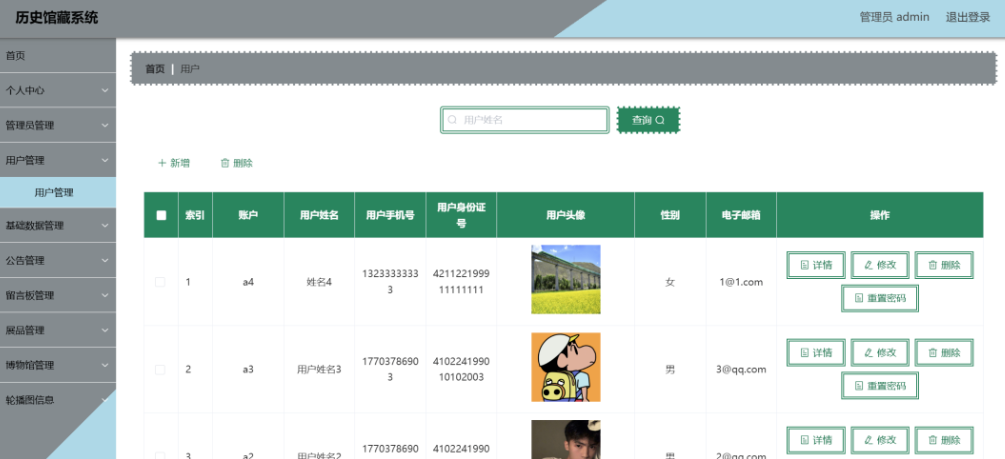
Task: Check the checkbox for row a4
Action: 160,282
